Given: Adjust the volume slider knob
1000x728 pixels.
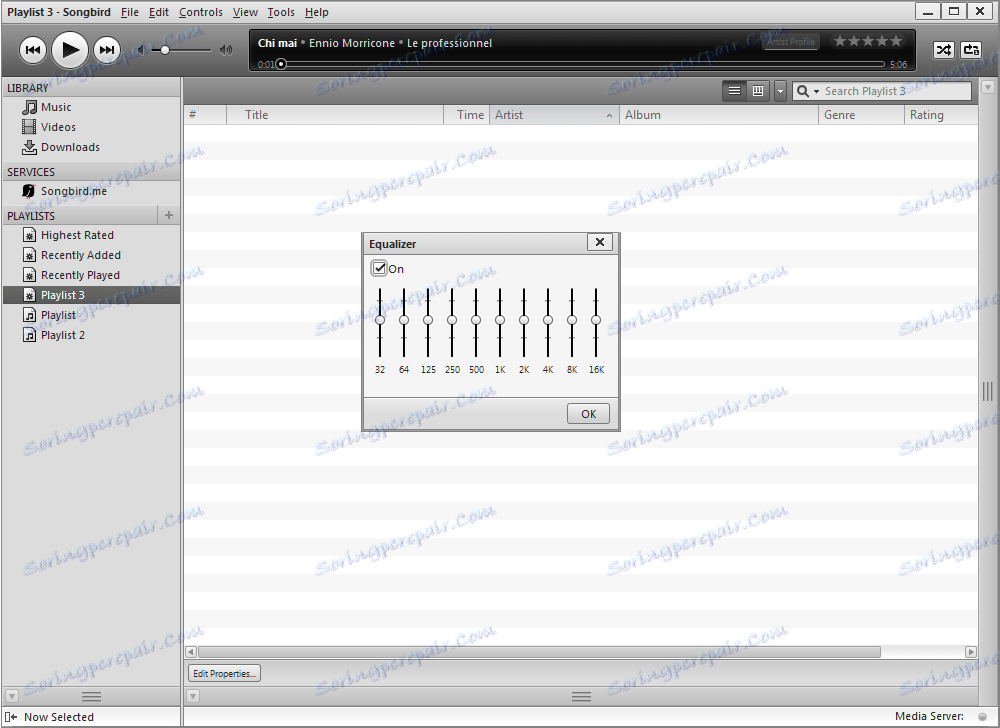Looking at the screenshot, I should (x=165, y=50).
